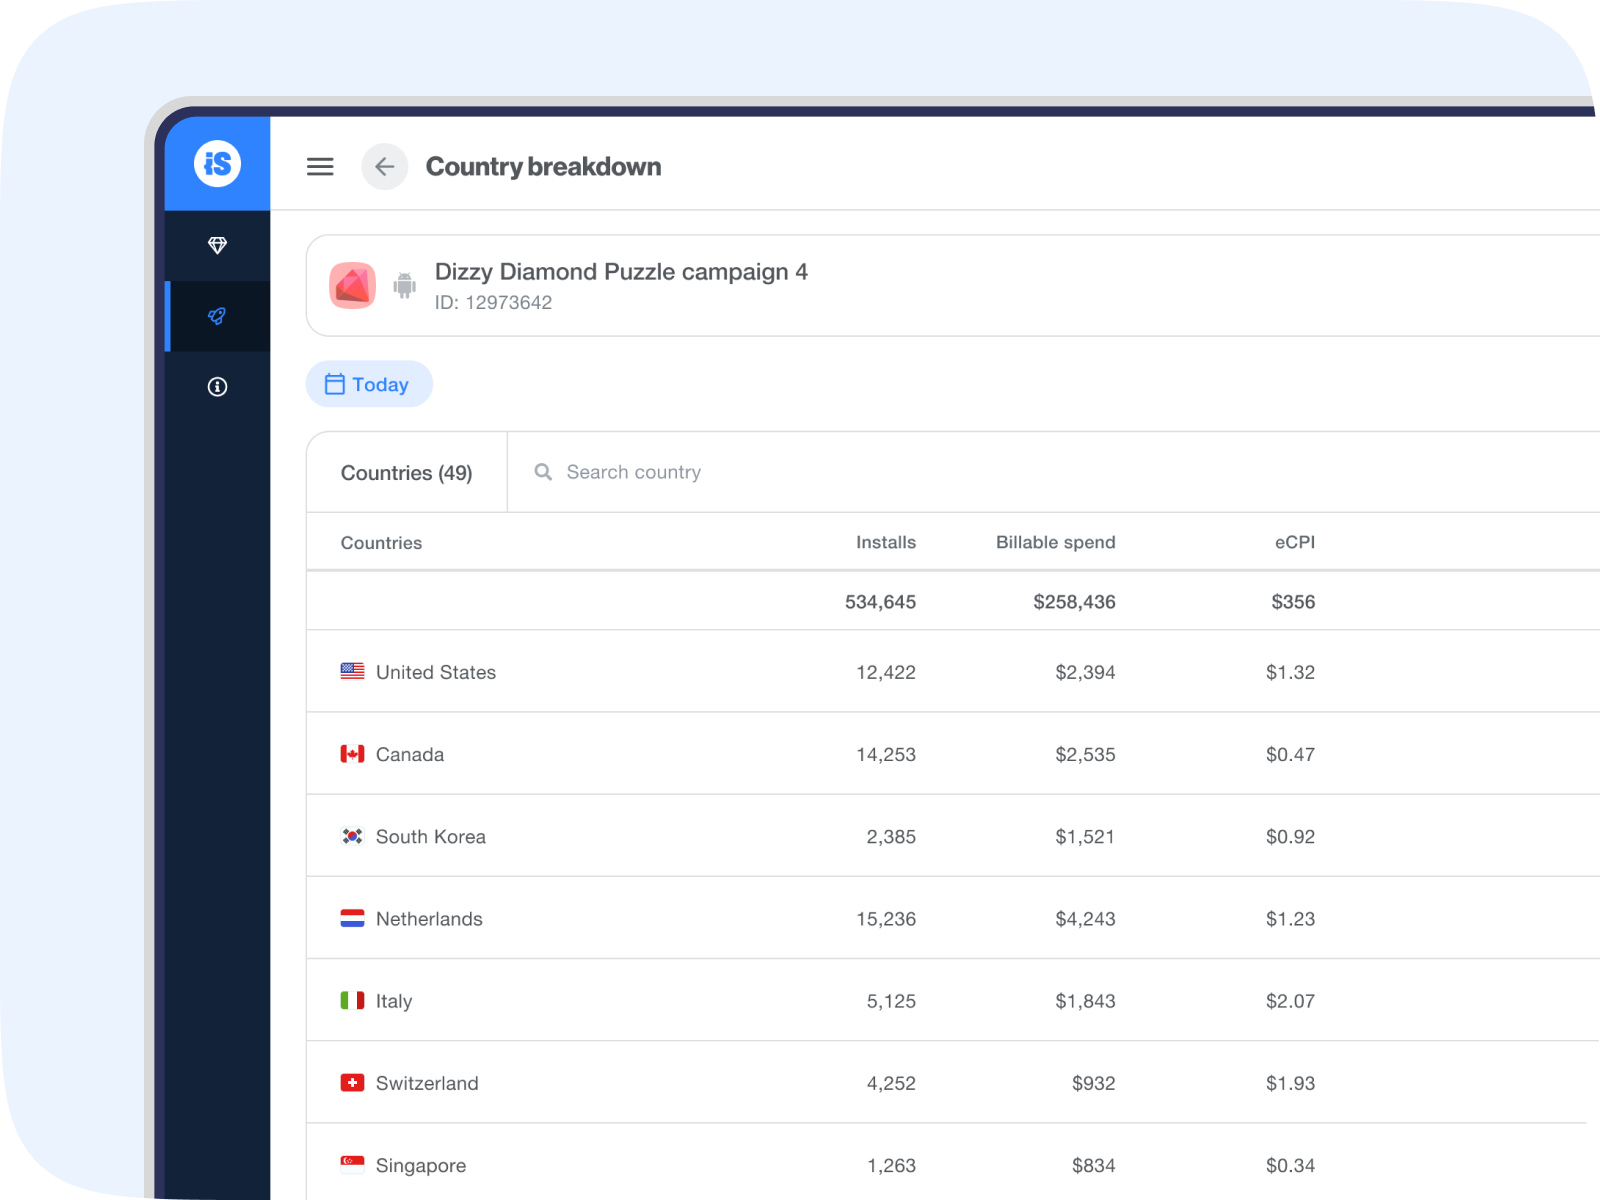Sort by eCPI column header

point(1295,542)
